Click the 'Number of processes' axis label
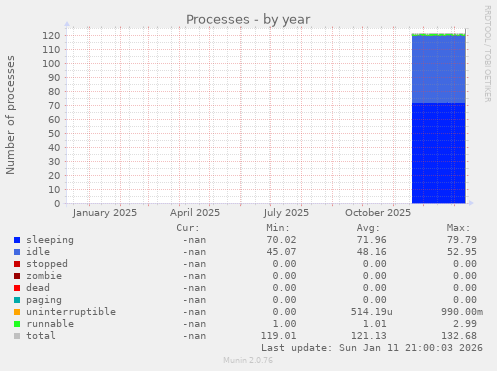Viewport: 497px width, 371px height. (10, 115)
